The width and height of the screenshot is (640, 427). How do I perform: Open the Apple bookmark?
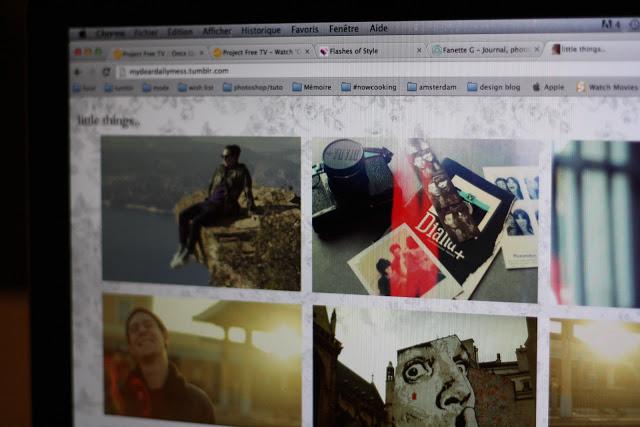[x=549, y=87]
